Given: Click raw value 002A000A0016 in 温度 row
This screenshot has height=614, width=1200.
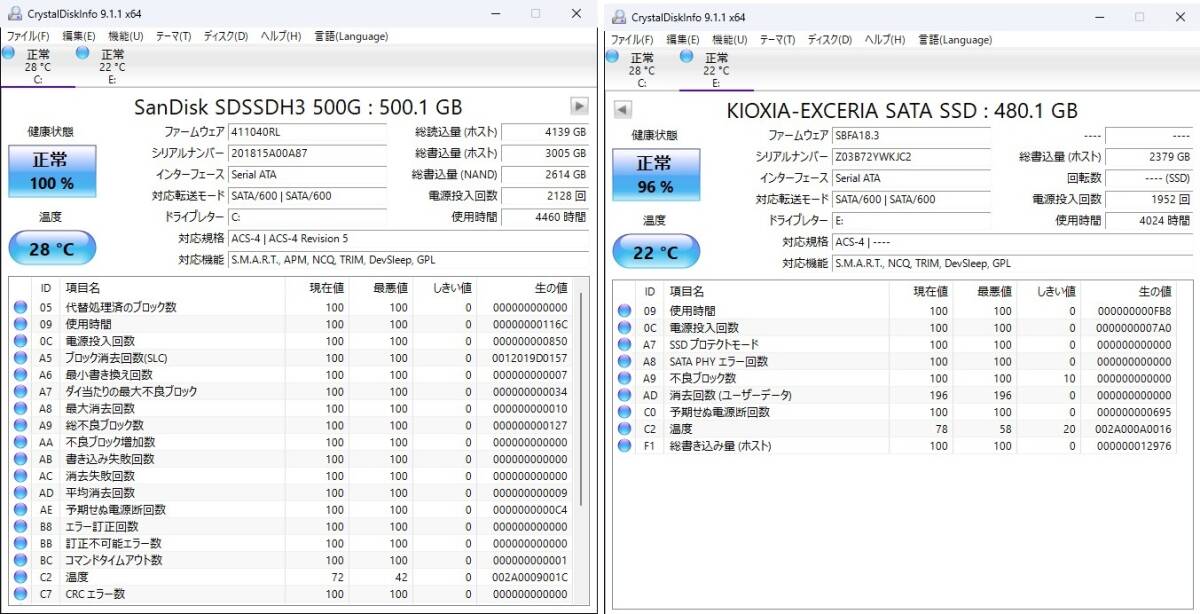Looking at the screenshot, I should pyautogui.click(x=1133, y=429).
